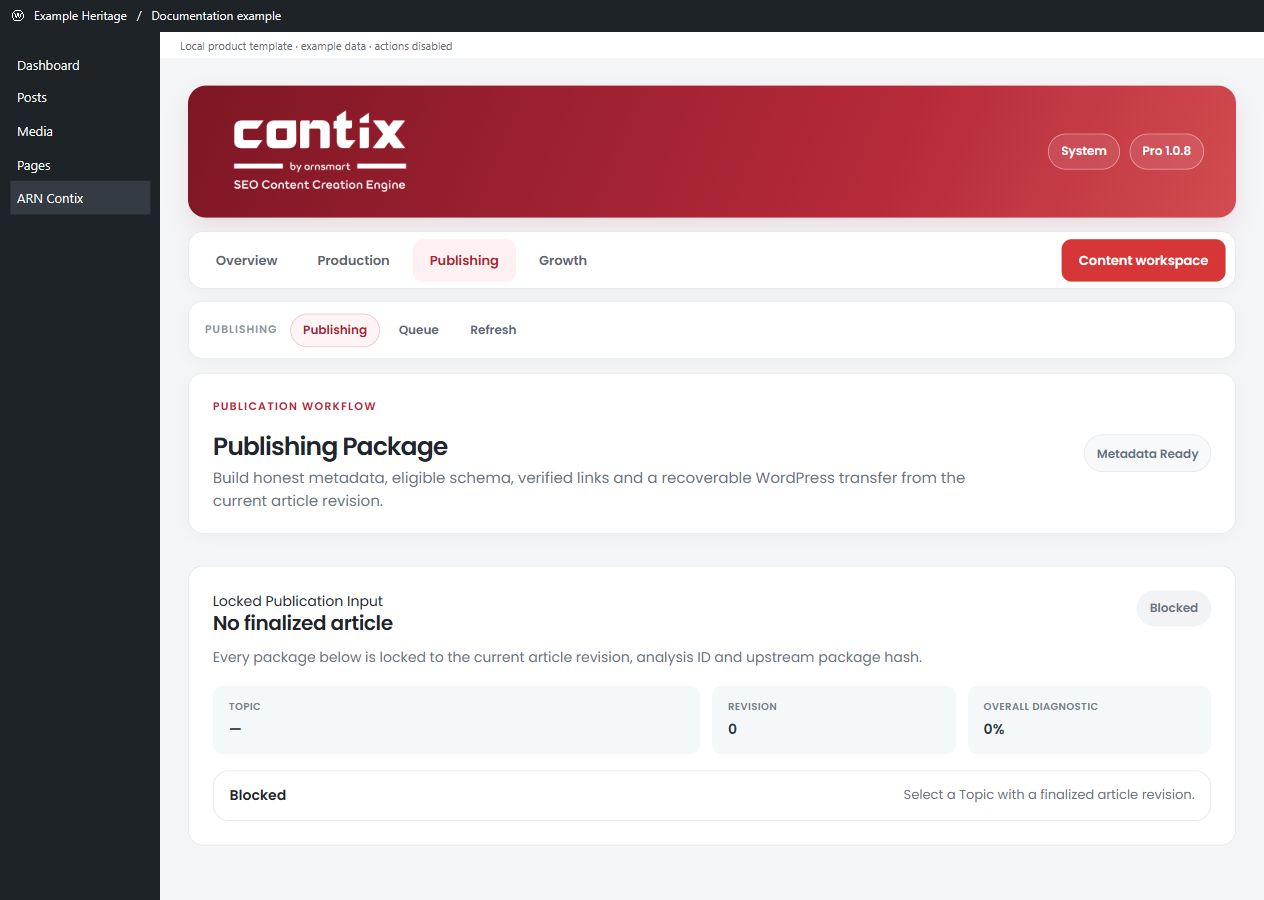Click the PUBLISHING section label beside sub-tabs
The width and height of the screenshot is (1264, 900).
(x=241, y=329)
